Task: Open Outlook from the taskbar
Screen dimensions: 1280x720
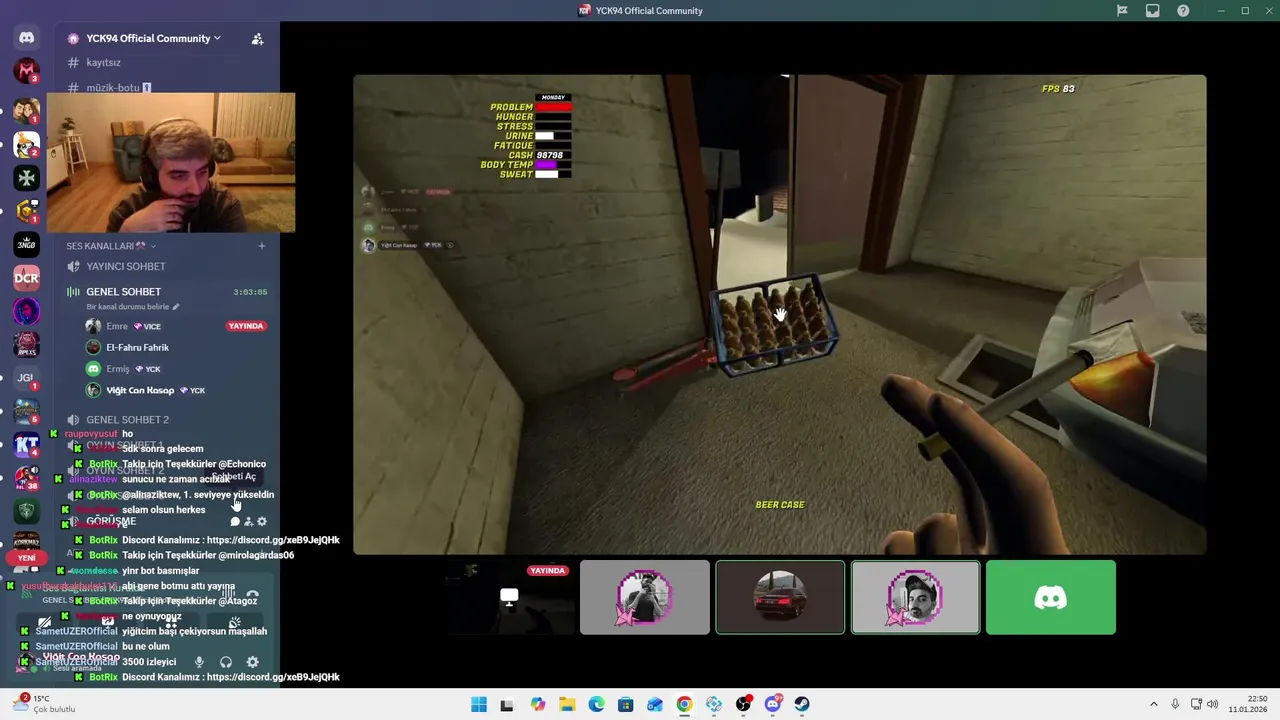Action: pos(655,704)
